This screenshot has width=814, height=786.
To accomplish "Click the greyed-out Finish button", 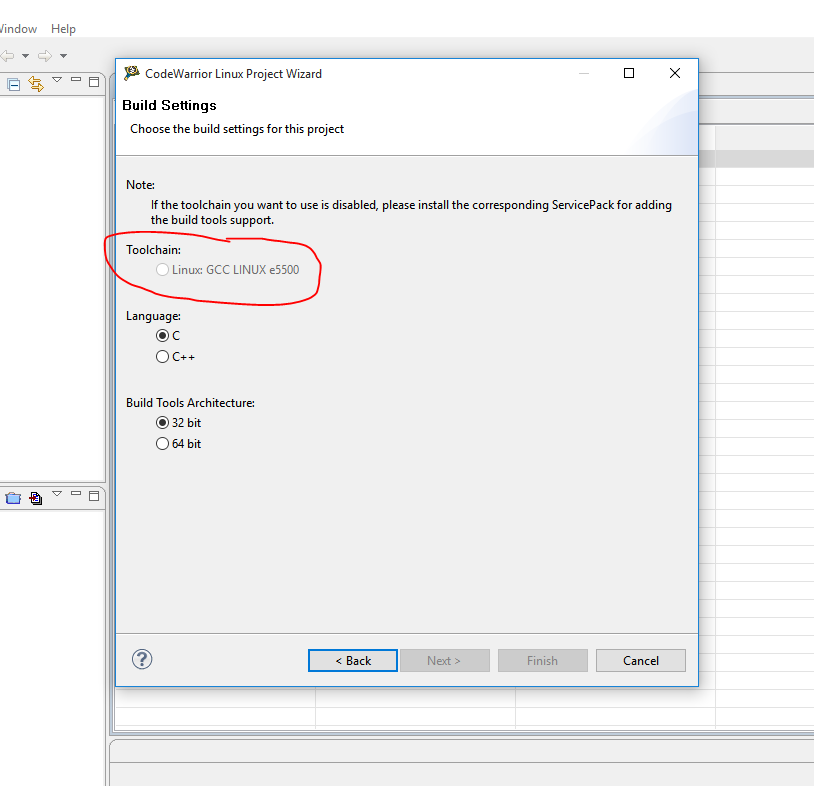I will [542, 660].
